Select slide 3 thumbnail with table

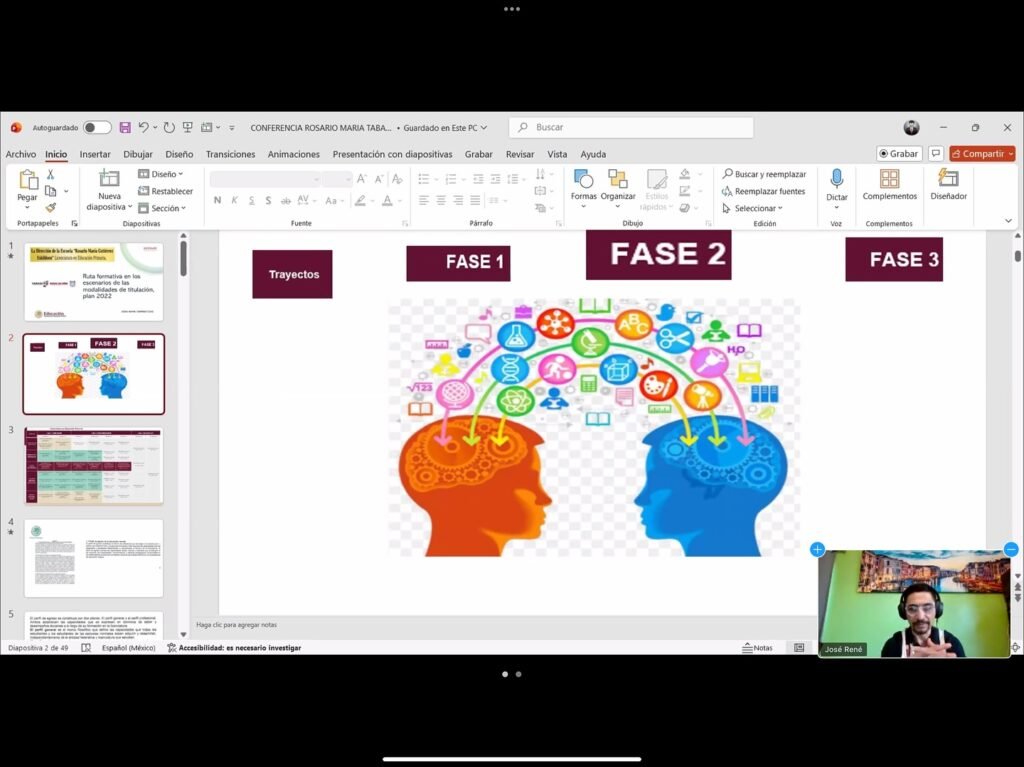(93, 467)
